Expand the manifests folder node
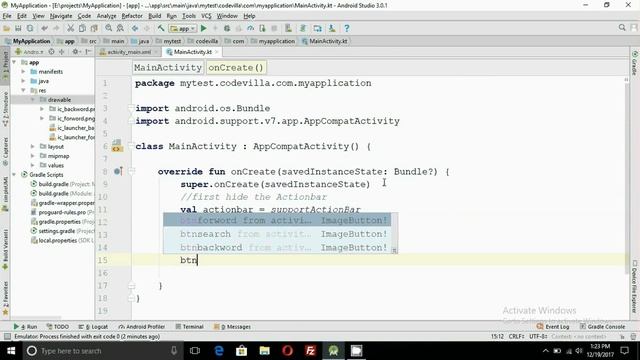The width and height of the screenshot is (640, 360). (x=23, y=71)
